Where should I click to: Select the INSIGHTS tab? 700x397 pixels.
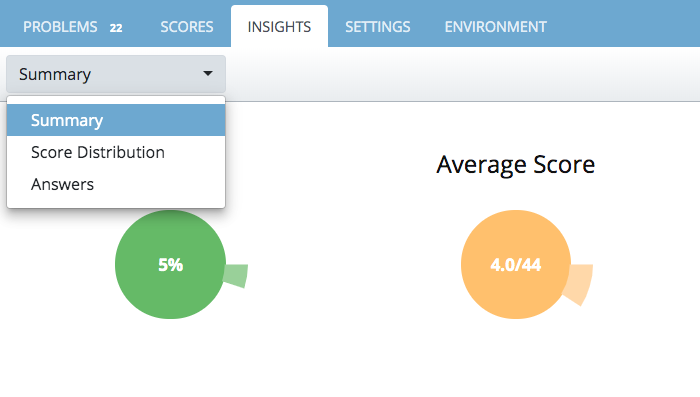pyautogui.click(x=279, y=27)
